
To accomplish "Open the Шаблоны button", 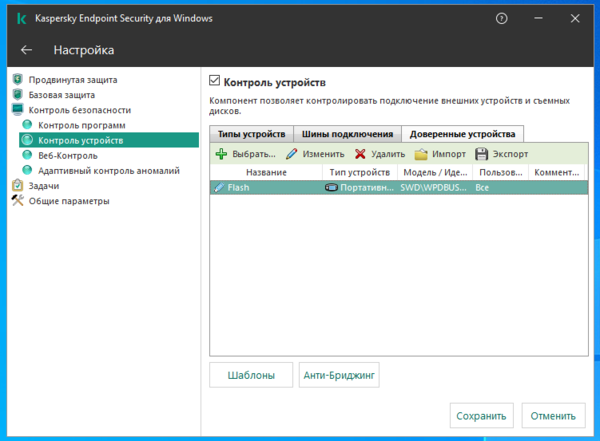I will coord(250,376).
